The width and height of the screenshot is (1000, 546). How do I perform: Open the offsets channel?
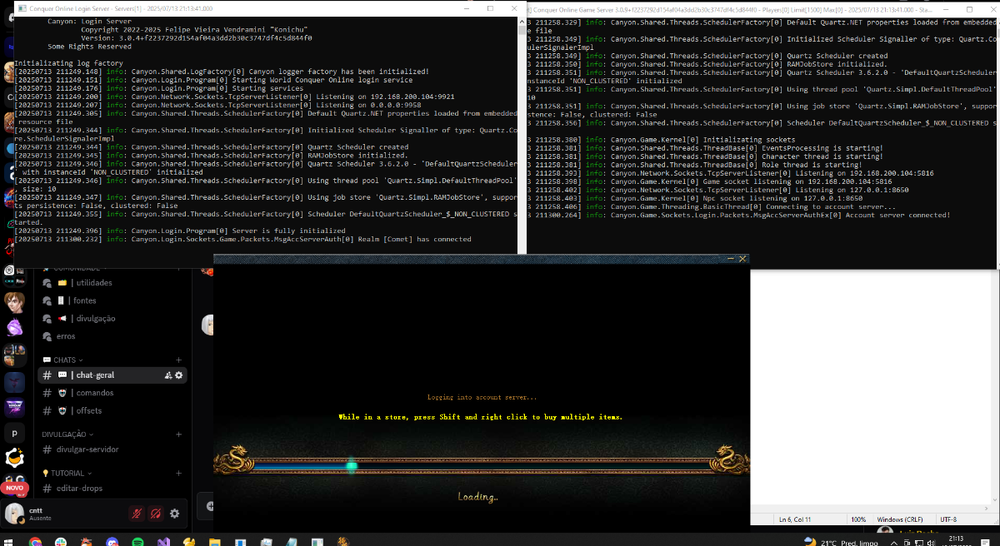tap(89, 410)
